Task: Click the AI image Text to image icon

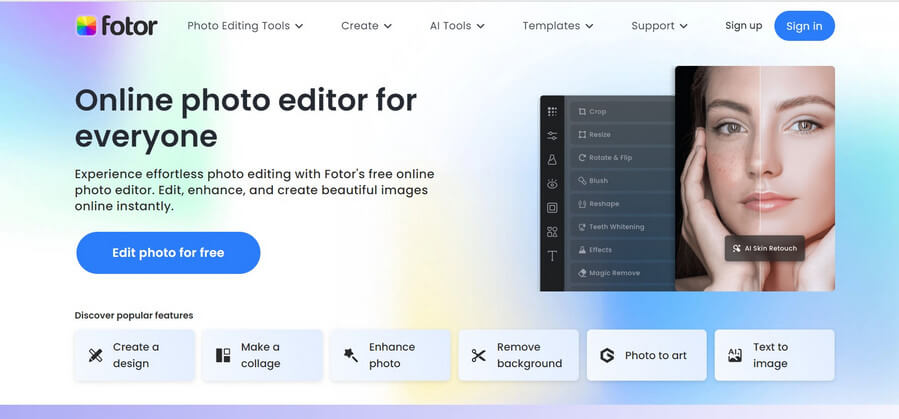Action: [734, 355]
